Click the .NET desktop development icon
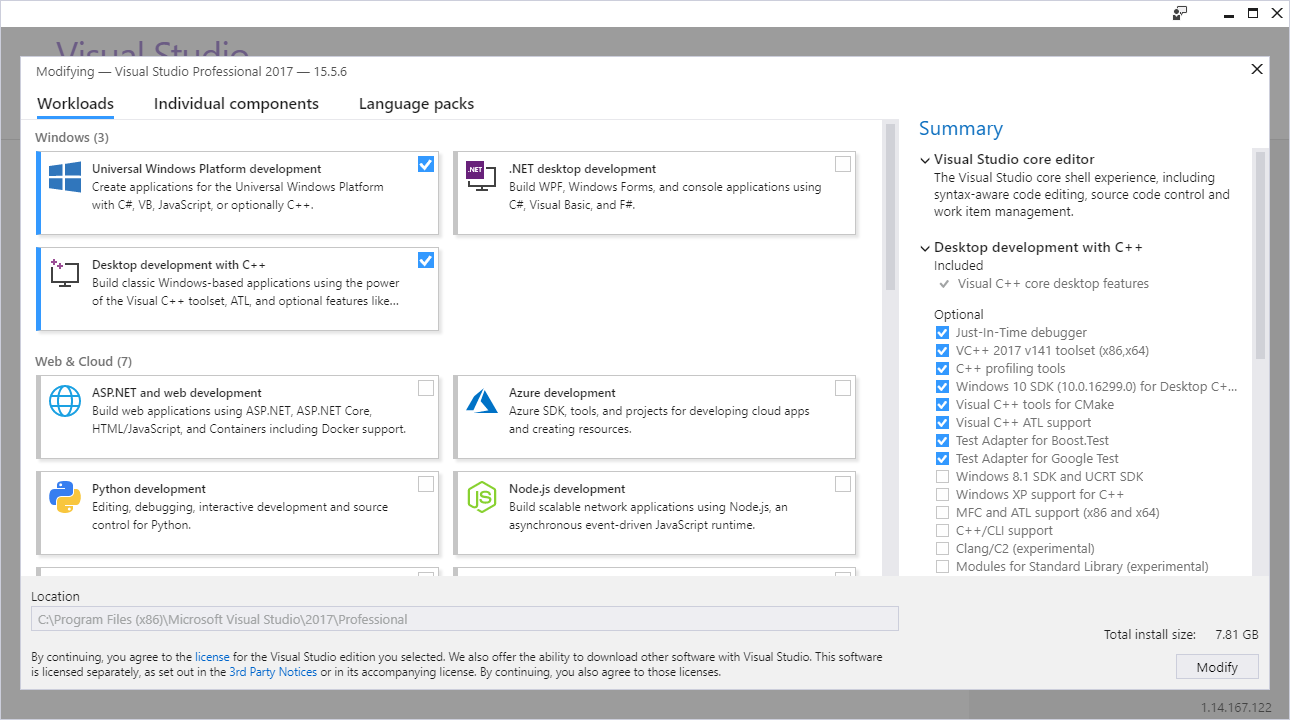 tap(481, 177)
